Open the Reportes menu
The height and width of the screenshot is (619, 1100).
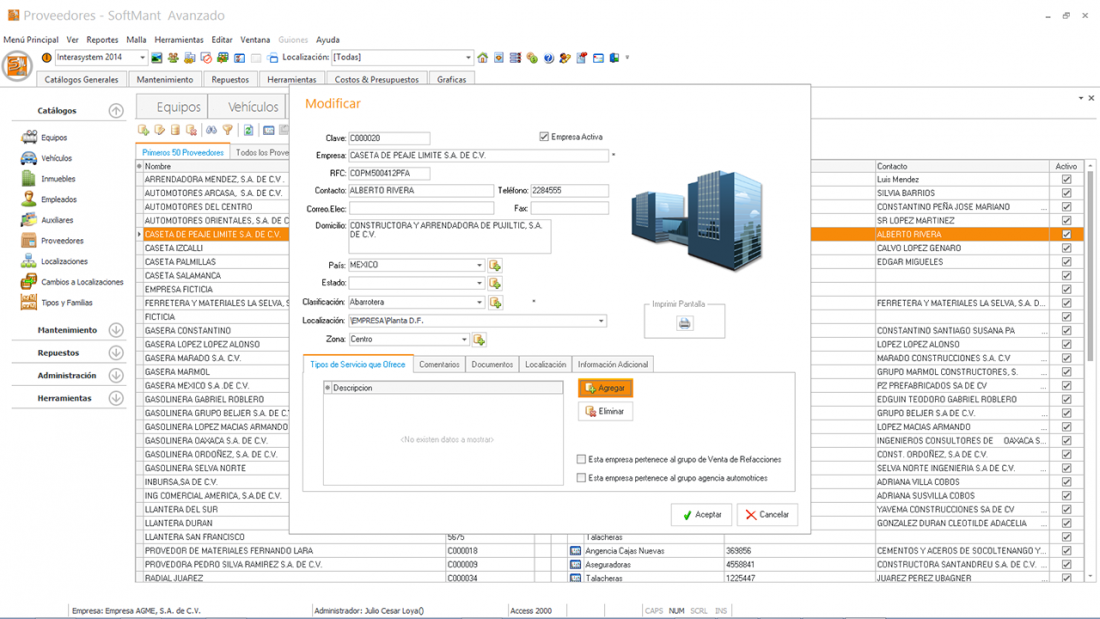pyautogui.click(x=102, y=40)
